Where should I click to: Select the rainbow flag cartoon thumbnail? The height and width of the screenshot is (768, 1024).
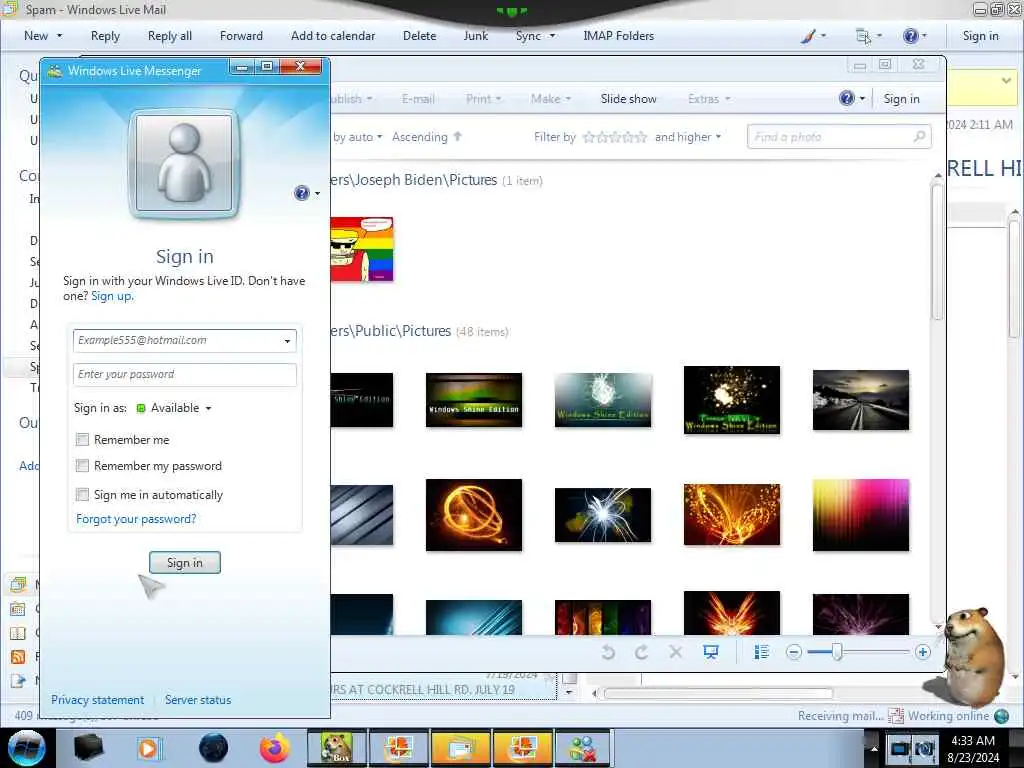pos(362,249)
